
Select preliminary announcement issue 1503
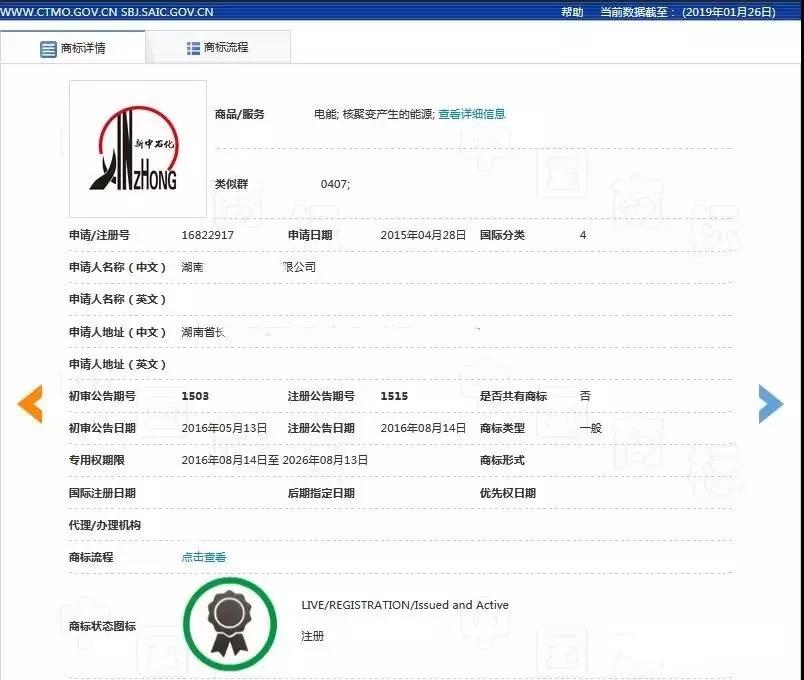(195, 396)
